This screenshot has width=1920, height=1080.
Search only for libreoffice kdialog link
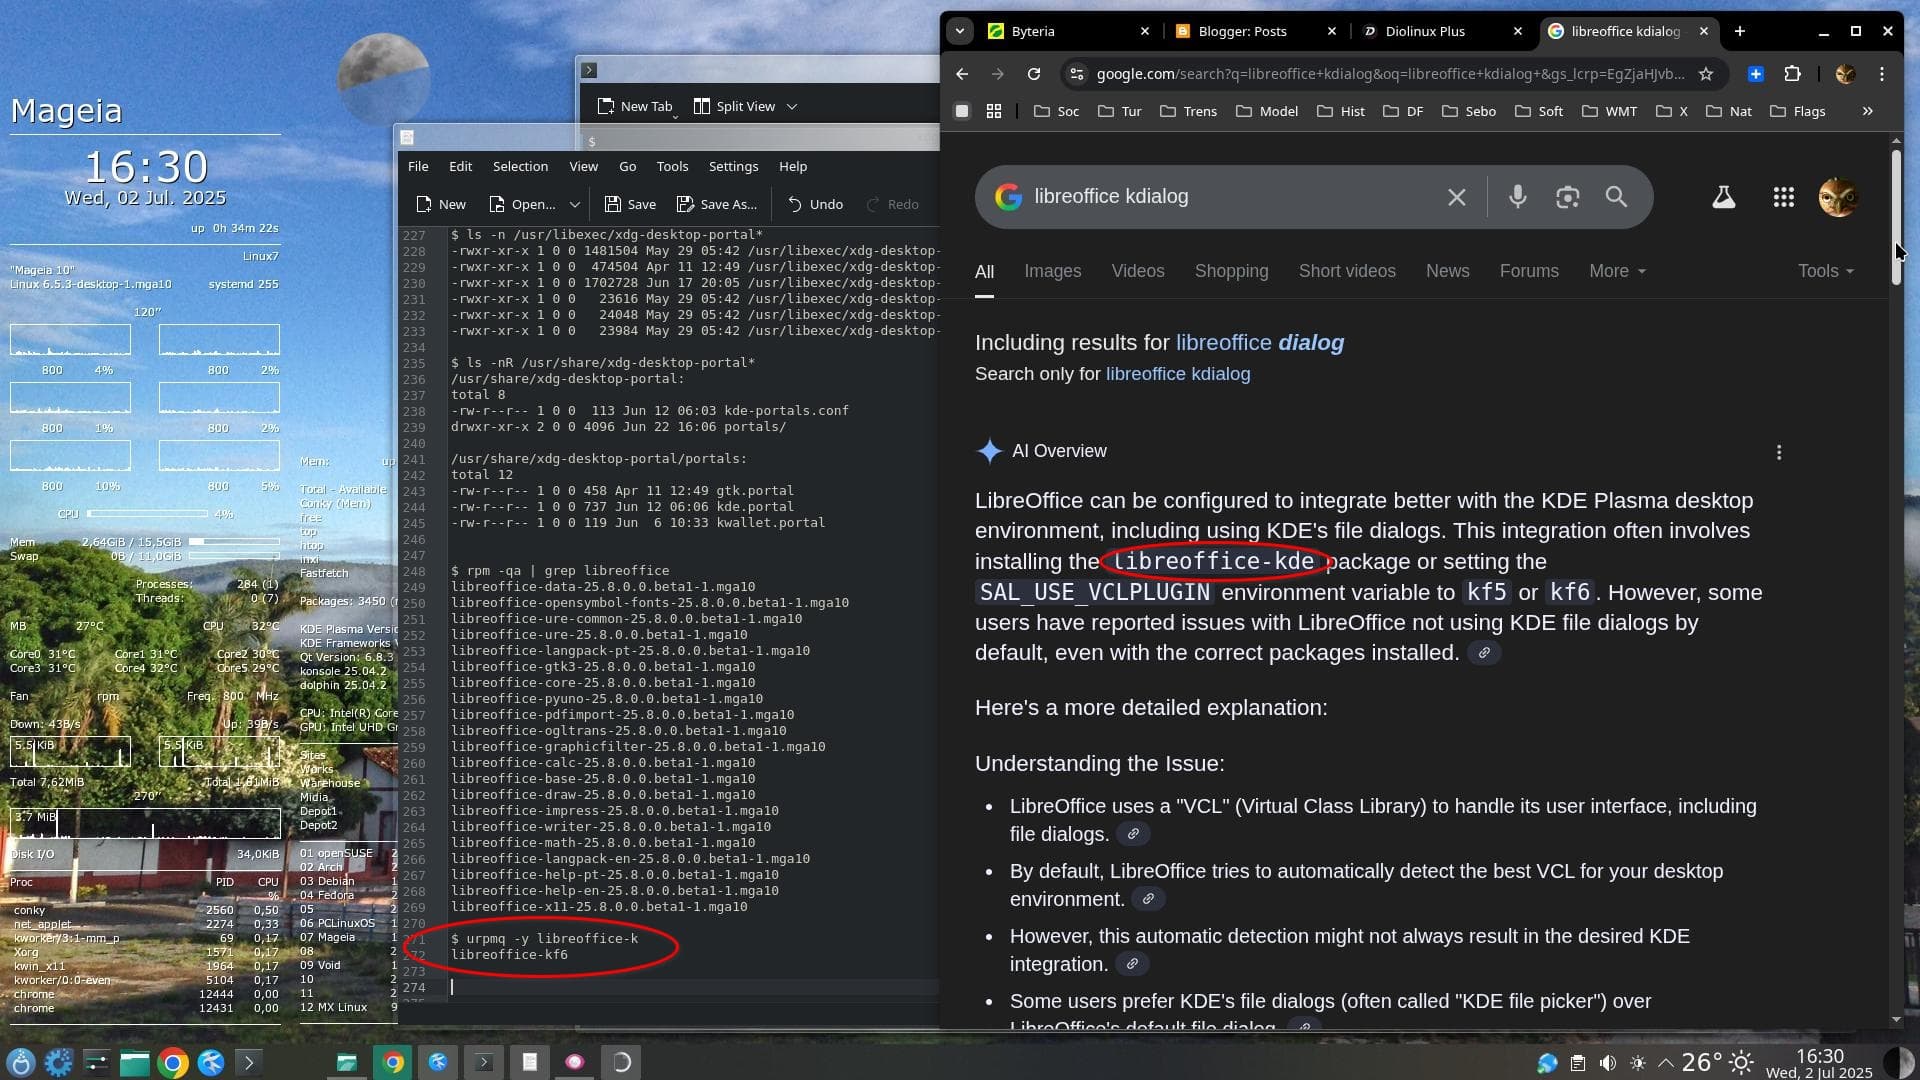(x=1178, y=374)
